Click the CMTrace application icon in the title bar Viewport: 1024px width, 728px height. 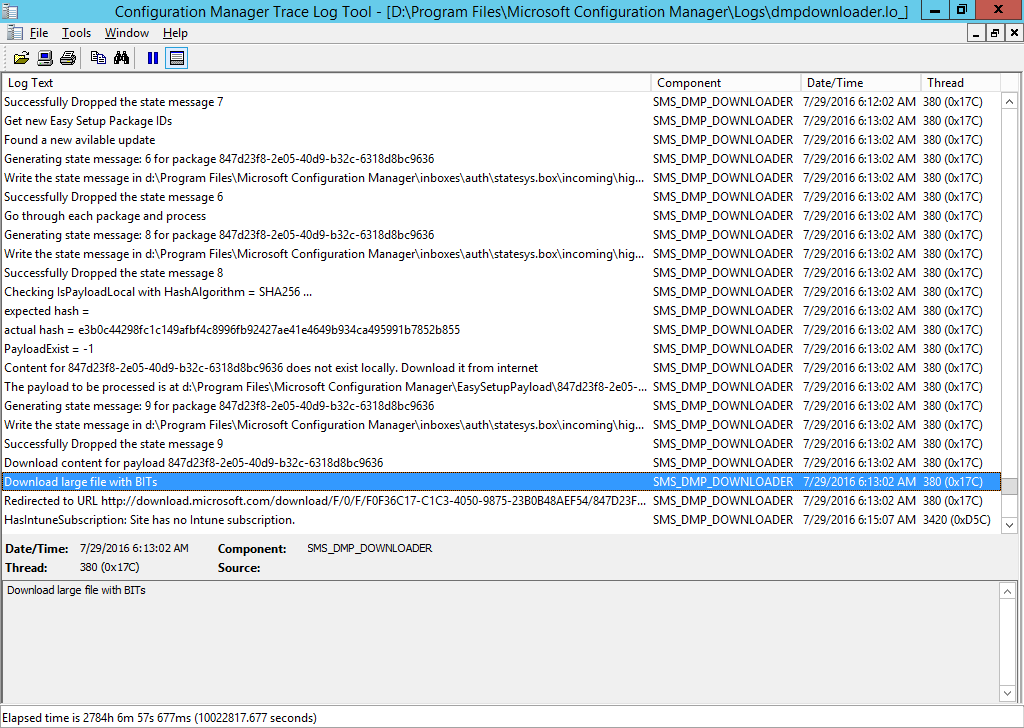[x=10, y=11]
